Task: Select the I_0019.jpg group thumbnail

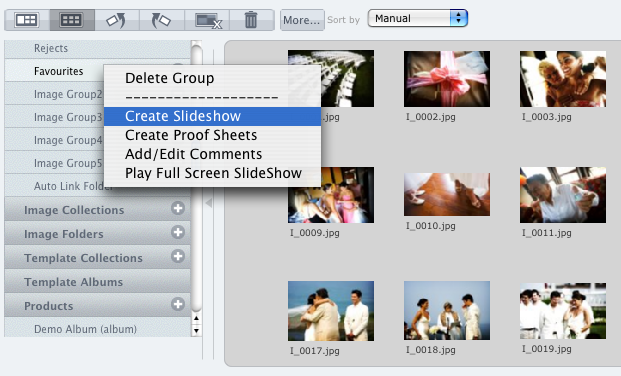Action: (563, 311)
